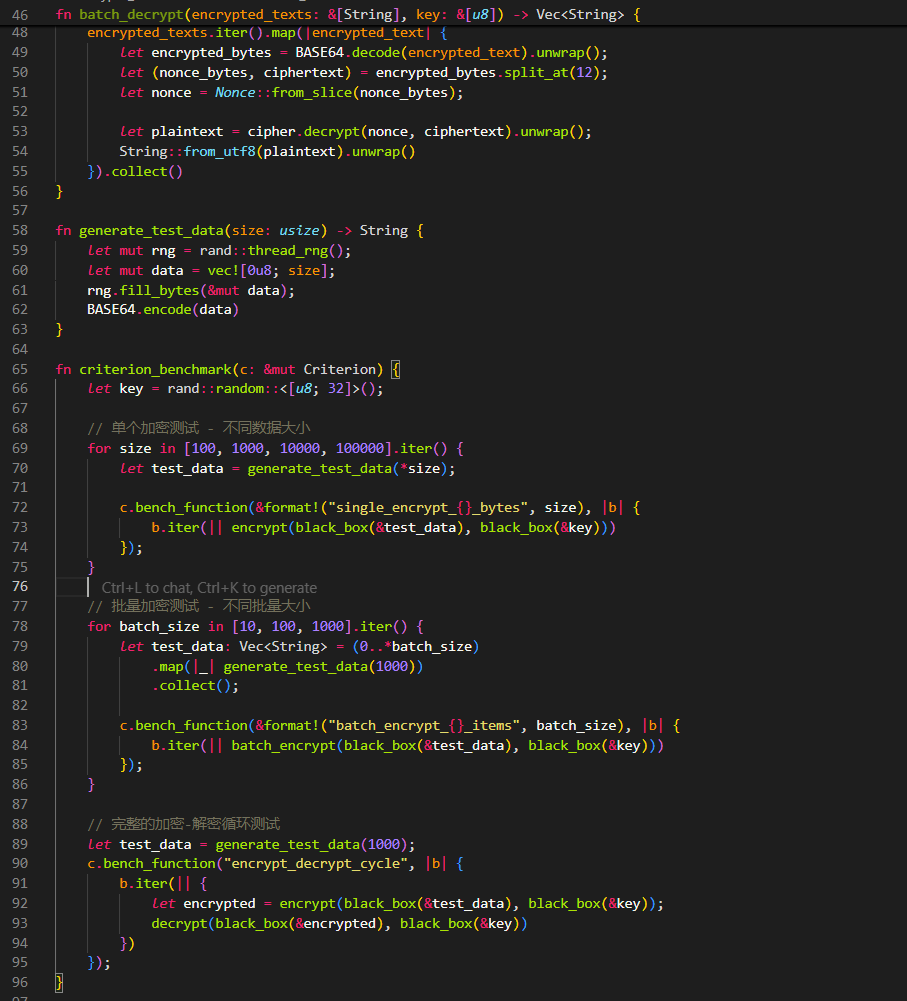This screenshot has height=1001, width=907.
Task: Click line number 96 in the gutter
Action: 20,982
